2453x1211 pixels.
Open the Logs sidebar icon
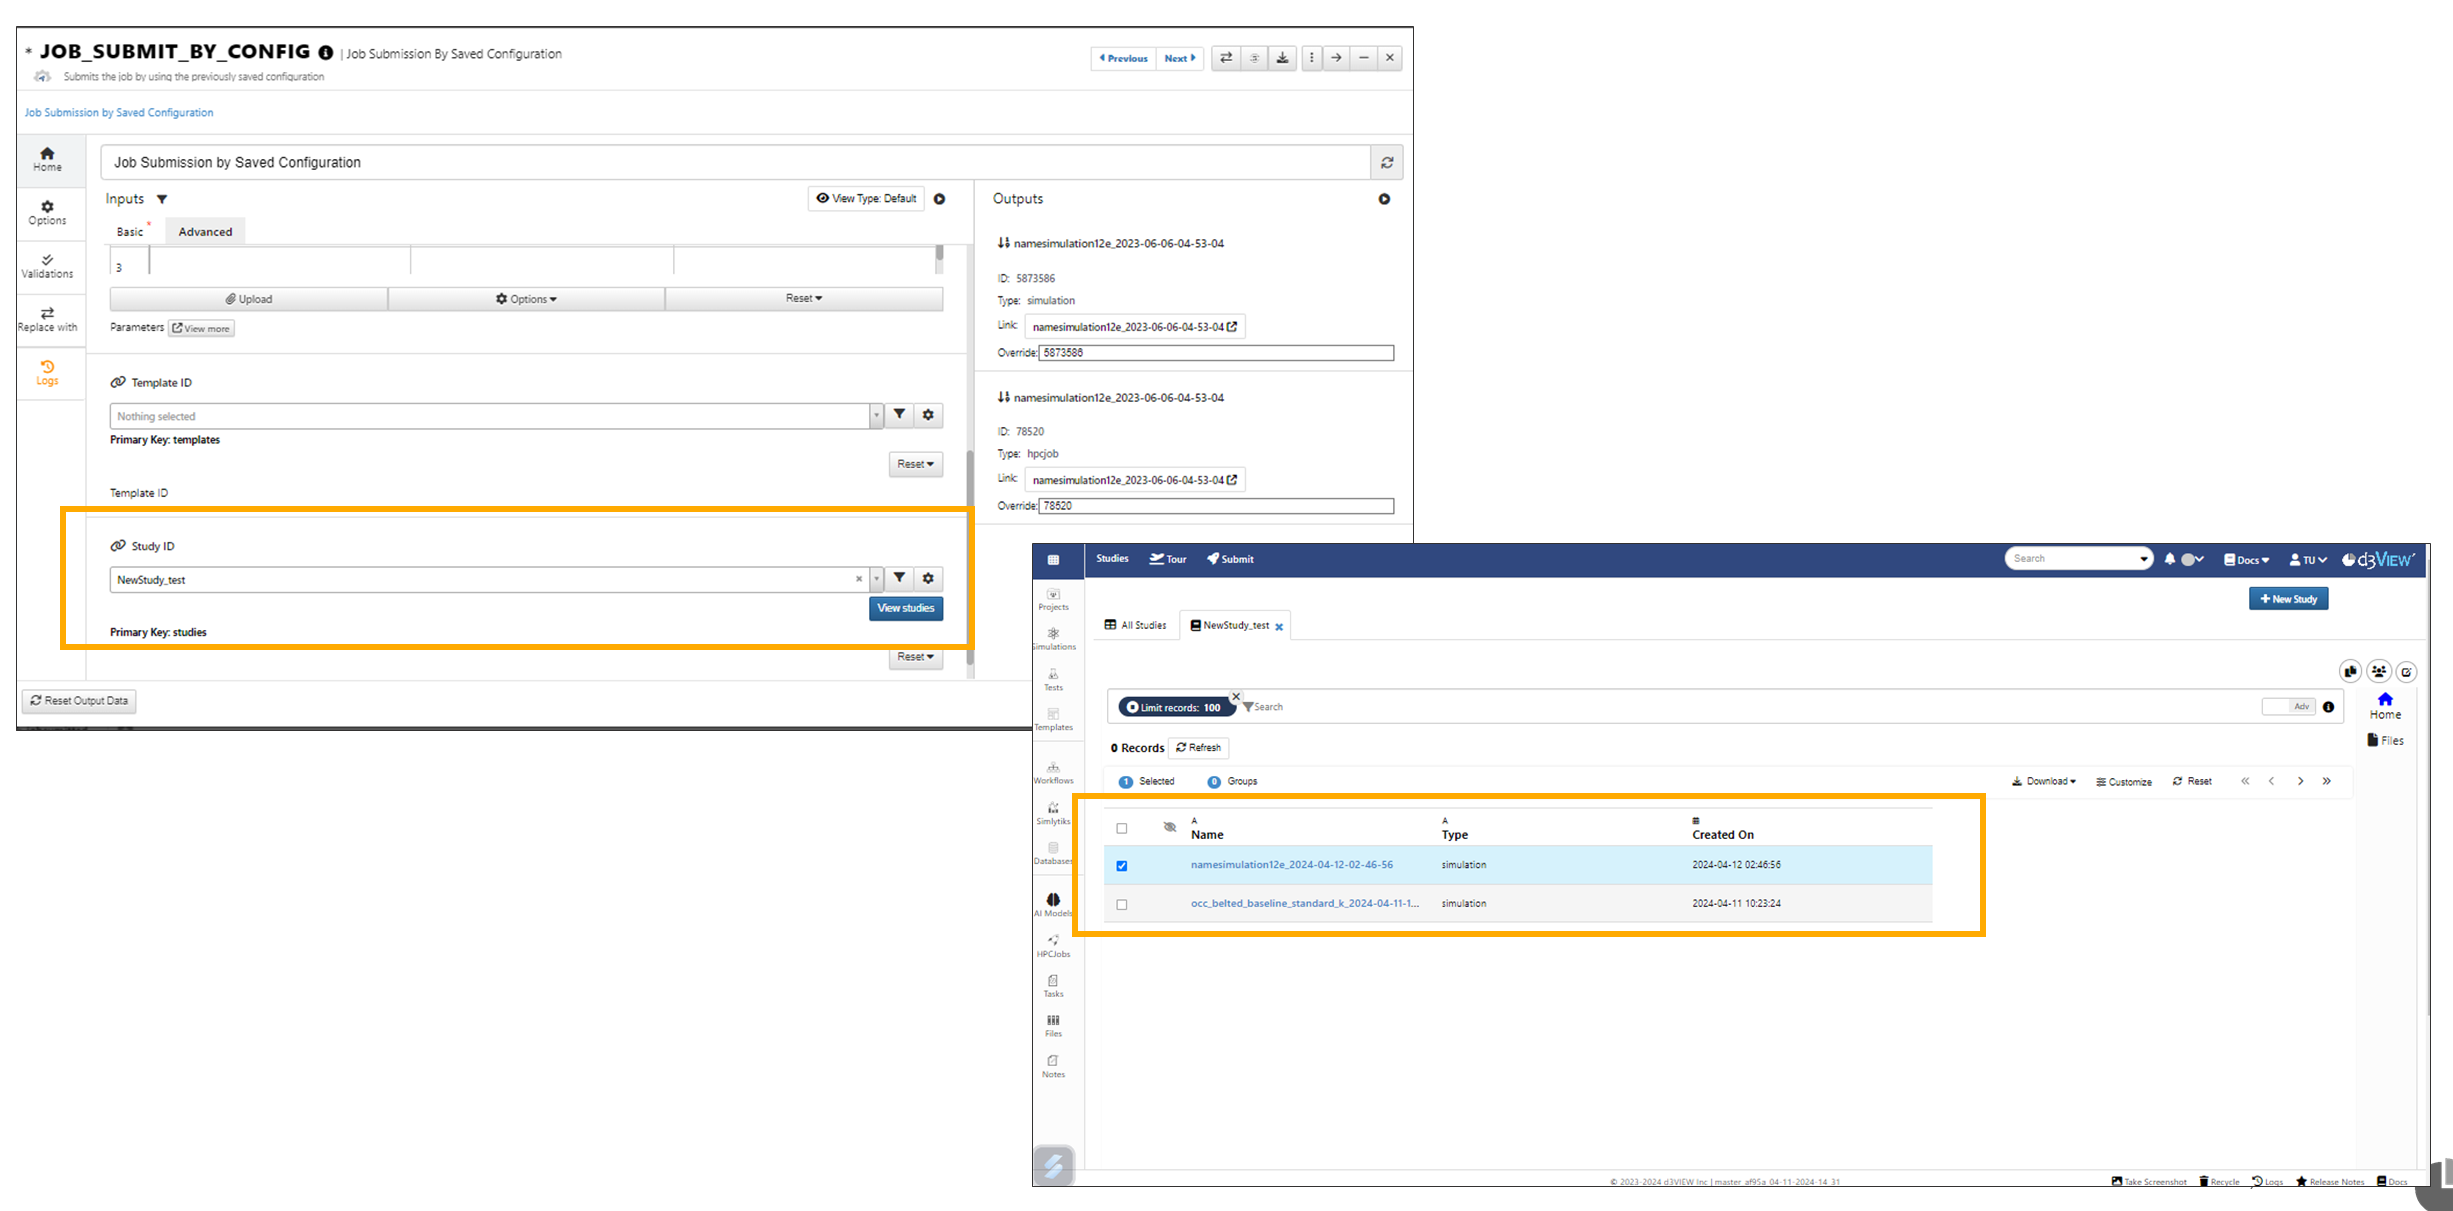(x=47, y=372)
